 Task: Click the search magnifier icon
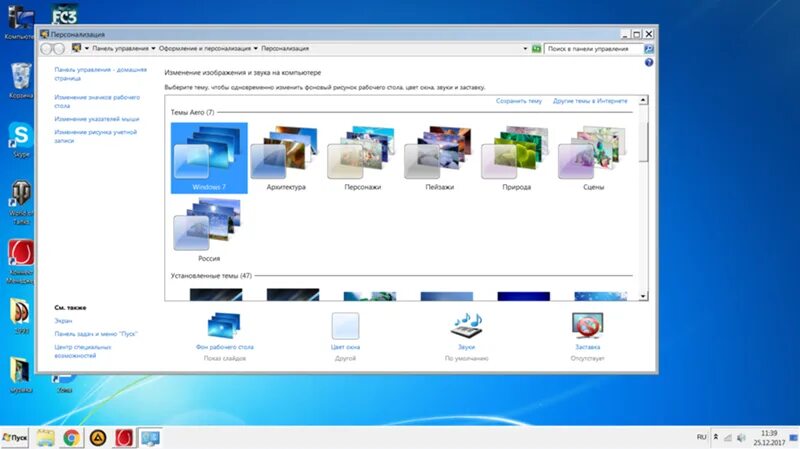click(x=648, y=49)
